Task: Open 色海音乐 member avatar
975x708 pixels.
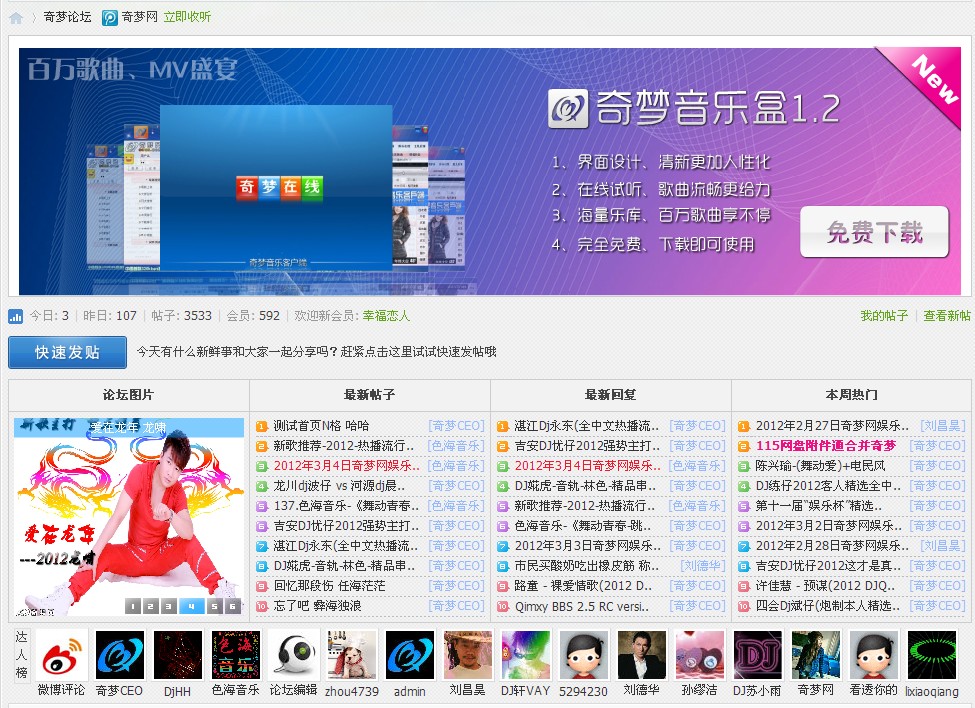Action: pos(236,655)
